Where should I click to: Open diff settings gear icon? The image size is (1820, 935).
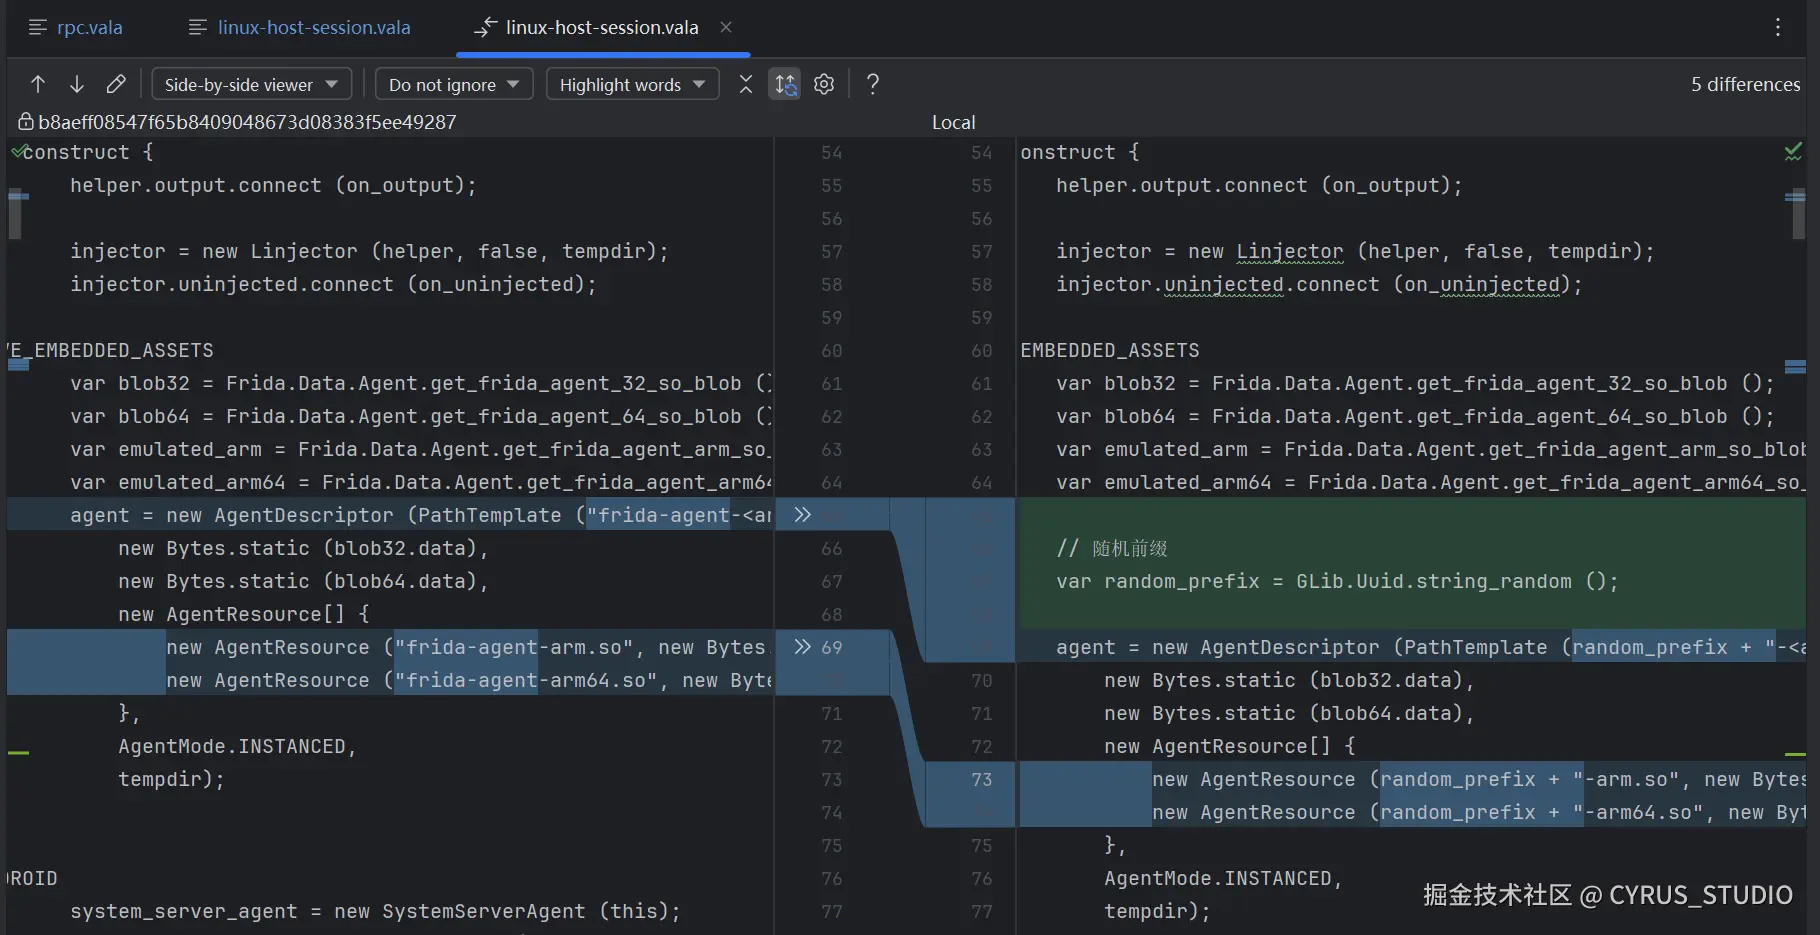[824, 84]
